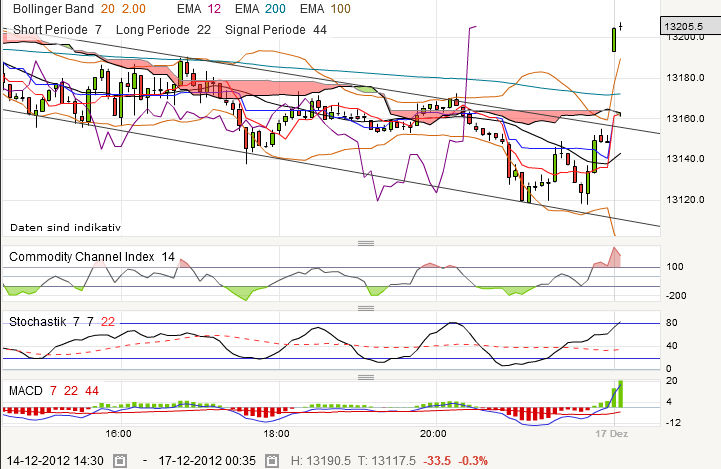Click the end date 17-12-2012 00:35

207,460
